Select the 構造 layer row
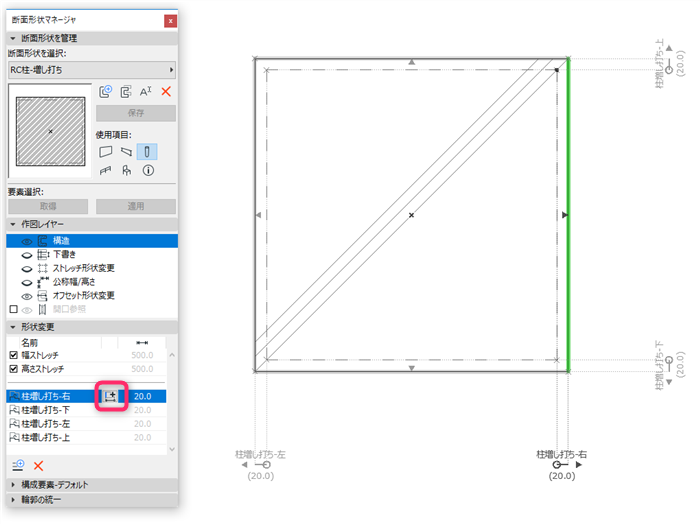Image resolution: width=700 pixels, height=524 pixels. pos(92,241)
